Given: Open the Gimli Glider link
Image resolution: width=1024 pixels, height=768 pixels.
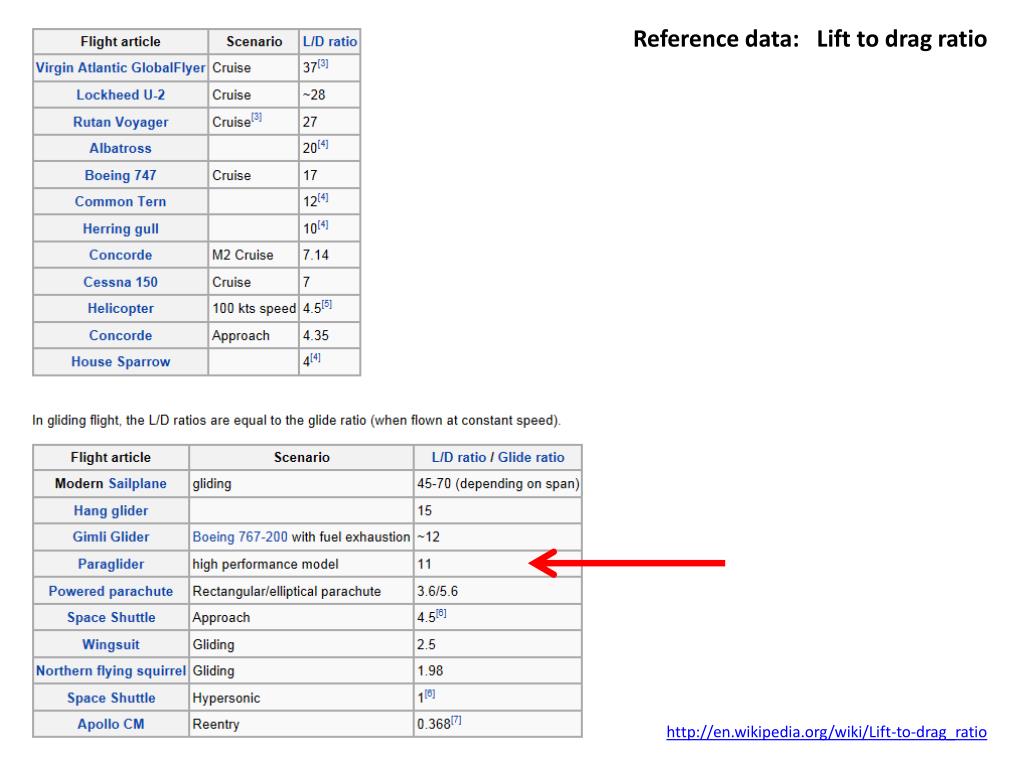Looking at the screenshot, I should point(110,537).
